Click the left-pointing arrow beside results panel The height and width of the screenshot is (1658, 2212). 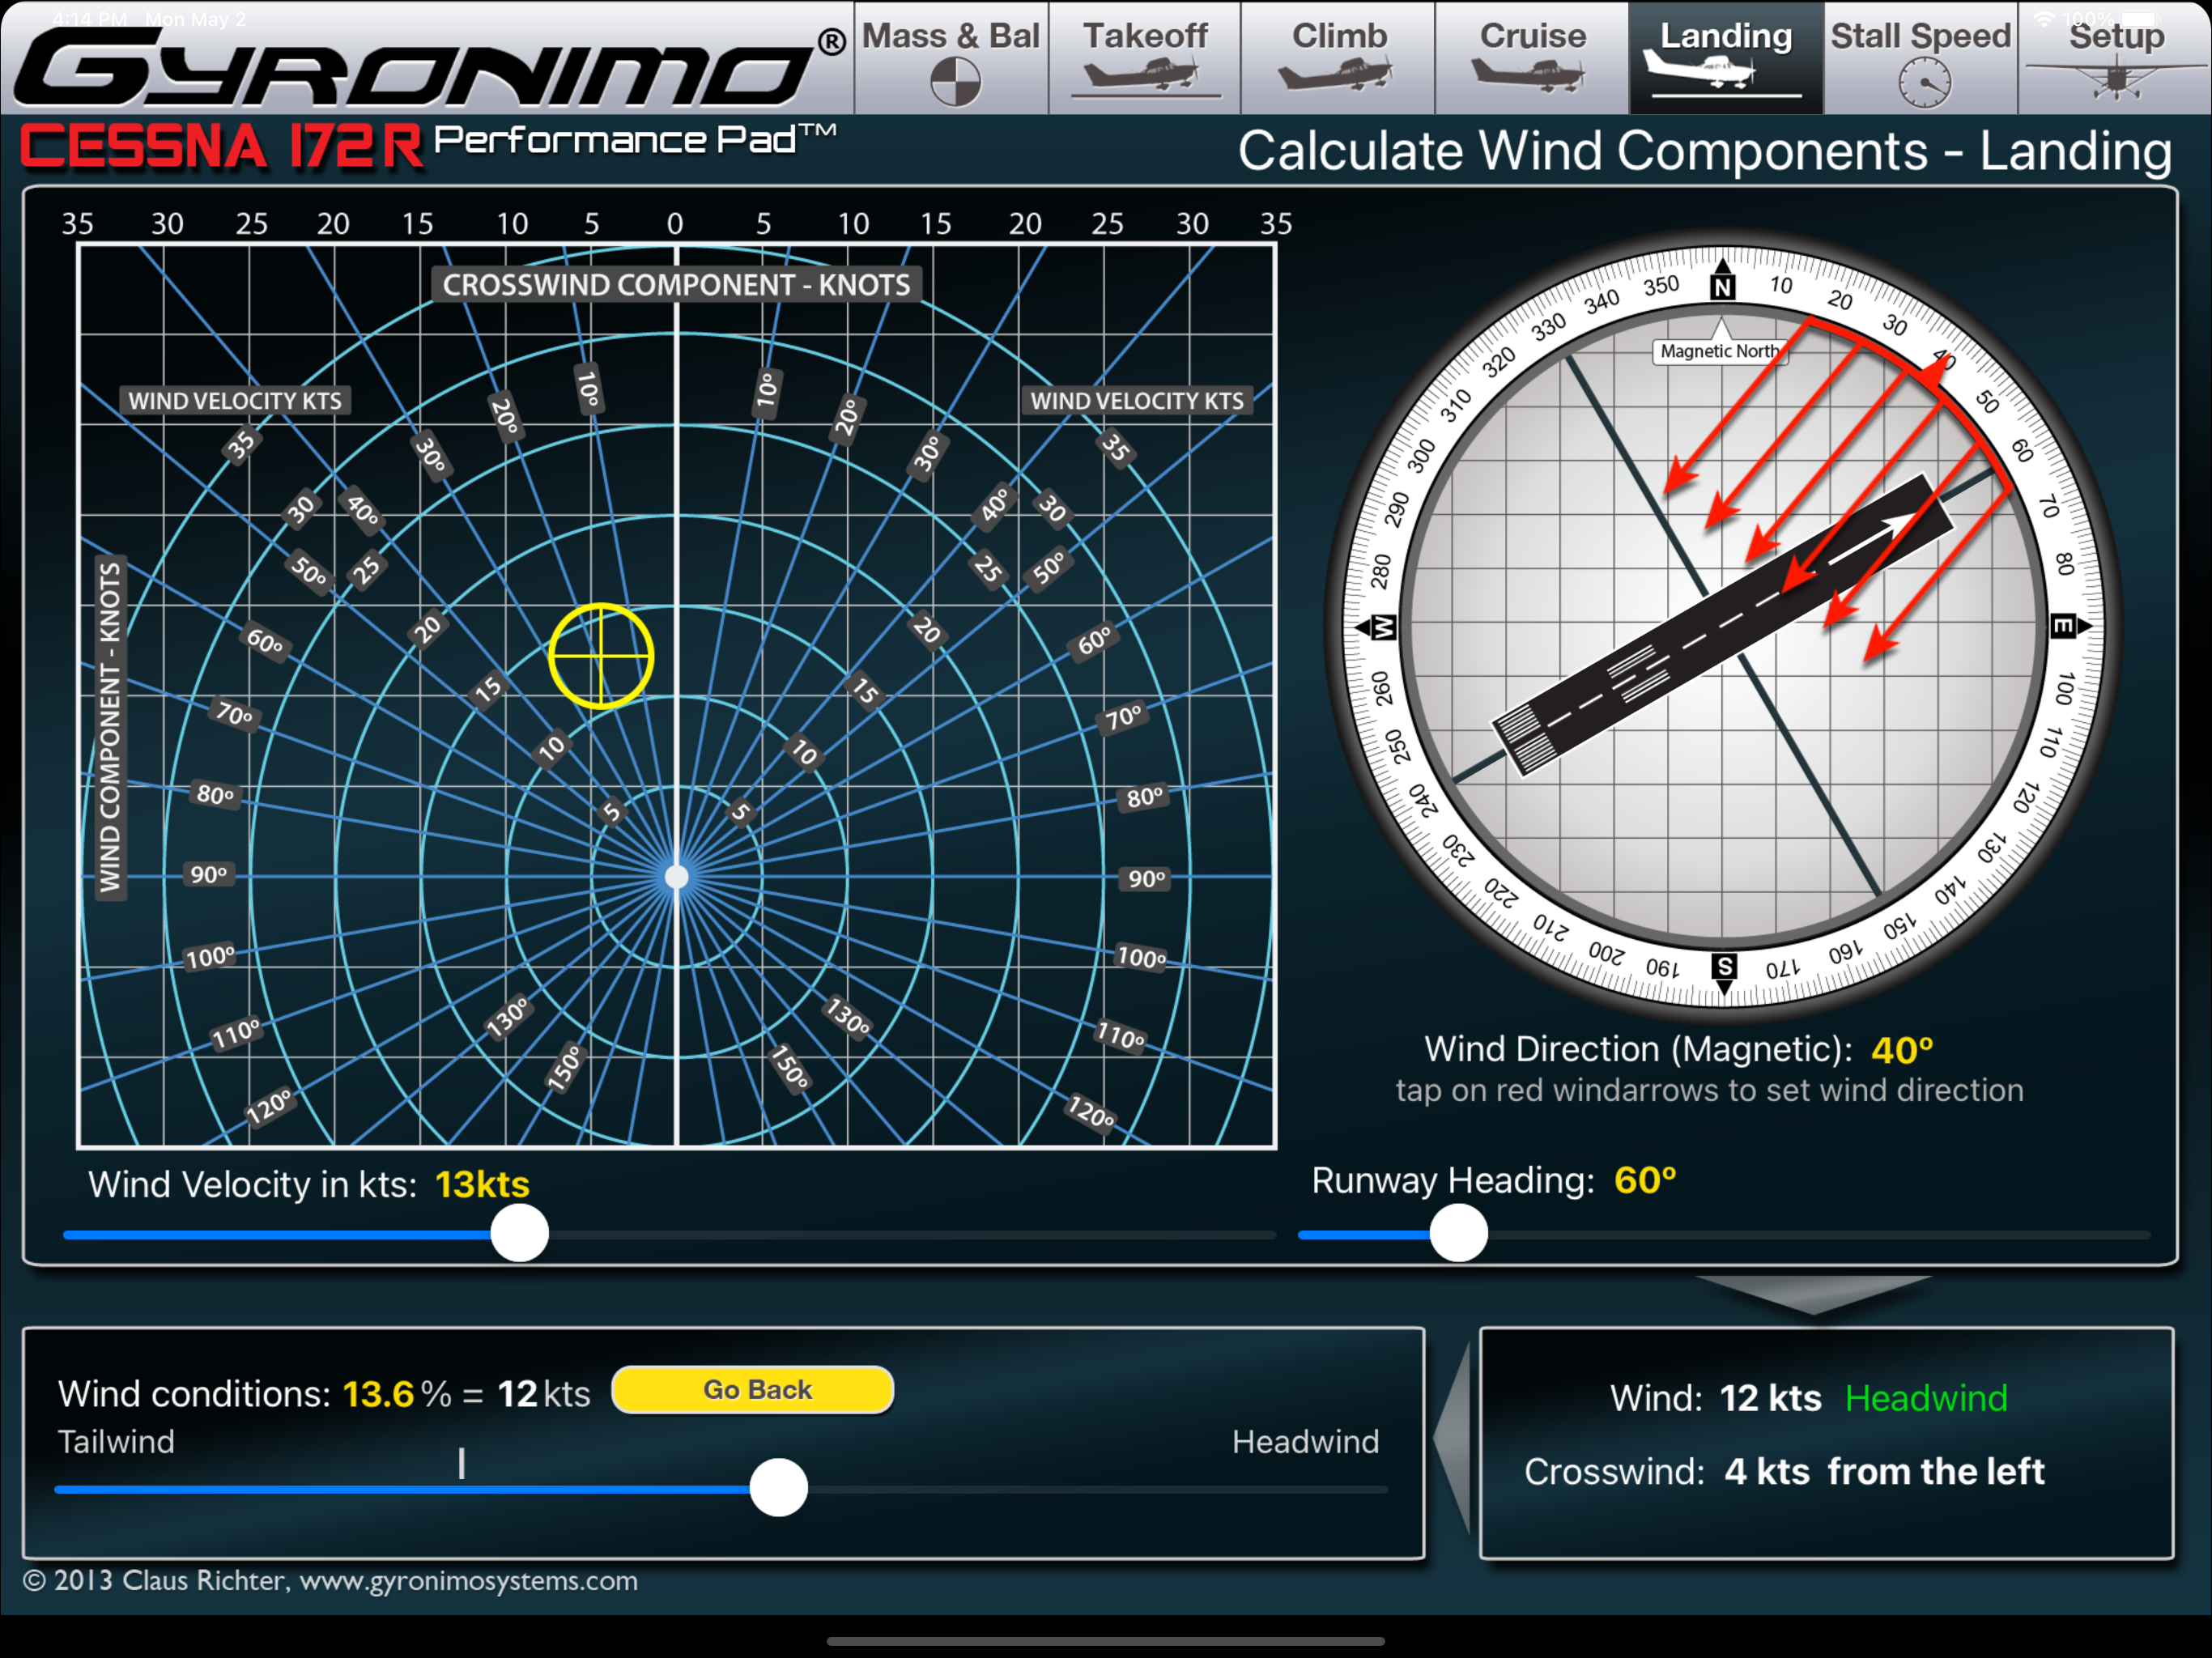[1452, 1438]
